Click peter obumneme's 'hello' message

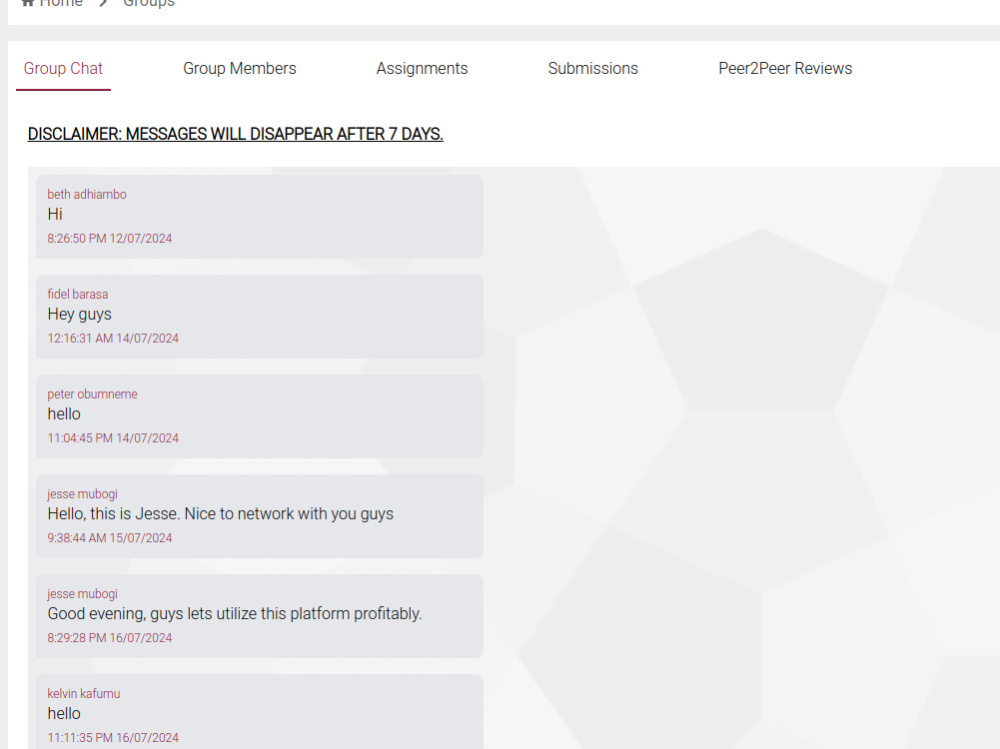pos(64,414)
